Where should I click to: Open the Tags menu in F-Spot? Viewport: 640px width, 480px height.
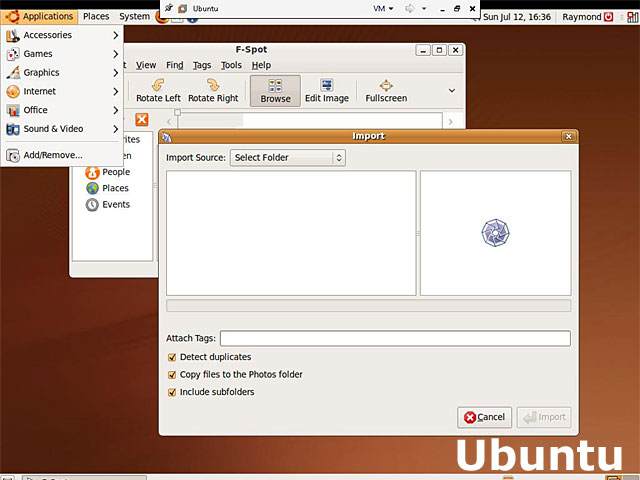click(202, 65)
